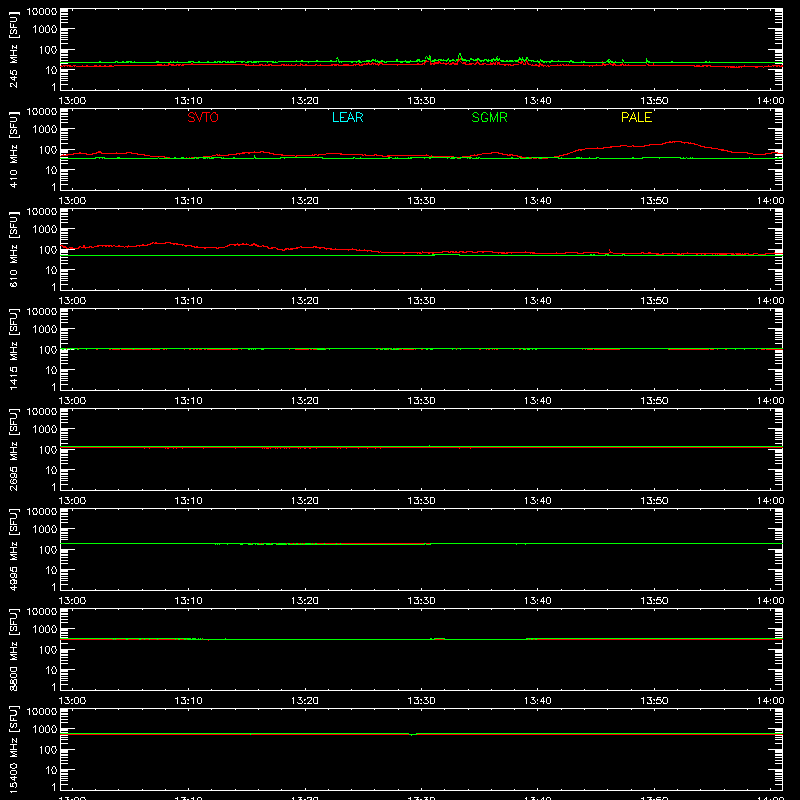
Task: Click 13:20 time label below 610 MHz plot
Action: point(305,301)
